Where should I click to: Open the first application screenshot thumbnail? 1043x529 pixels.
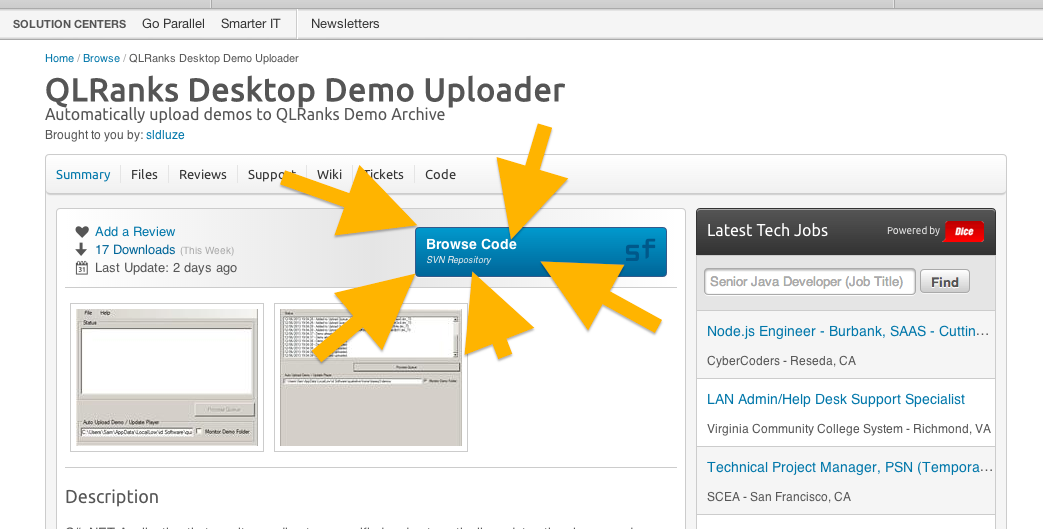click(x=167, y=377)
